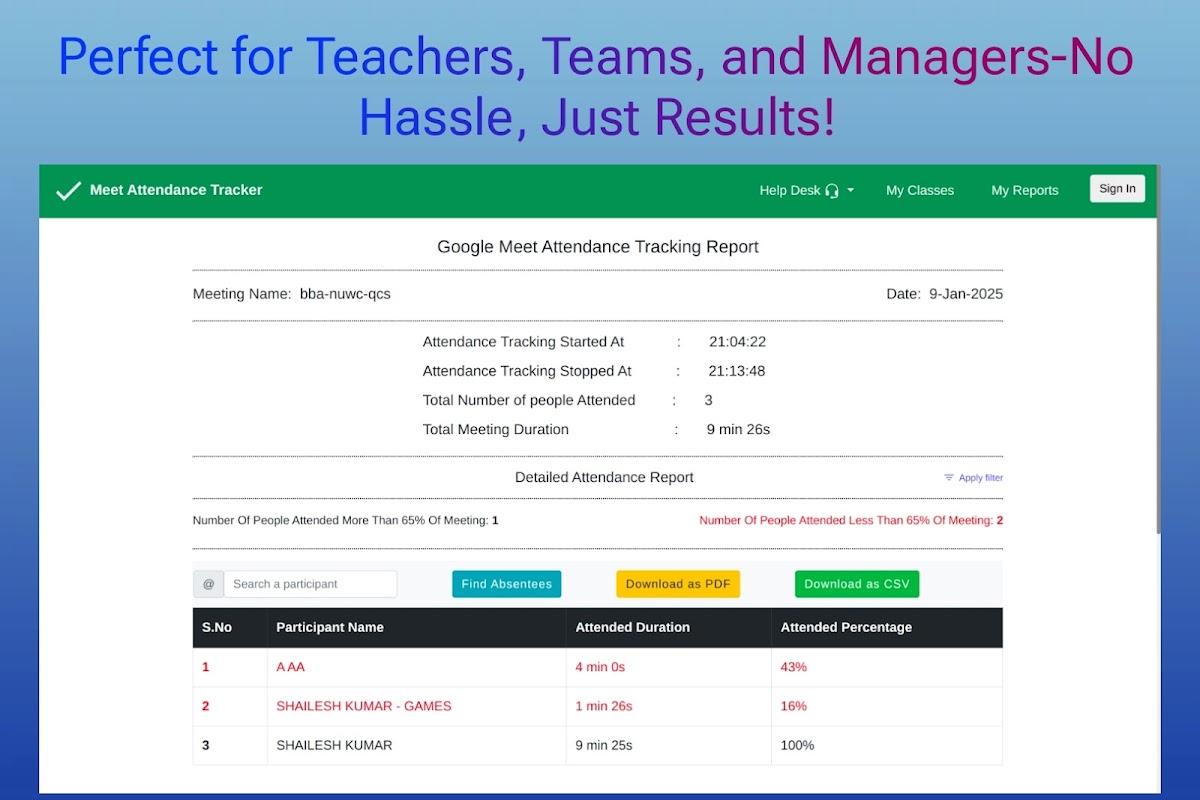This screenshot has height=800, width=1200.
Task: Click total meeting duration 9 min 26s
Action: click(738, 430)
